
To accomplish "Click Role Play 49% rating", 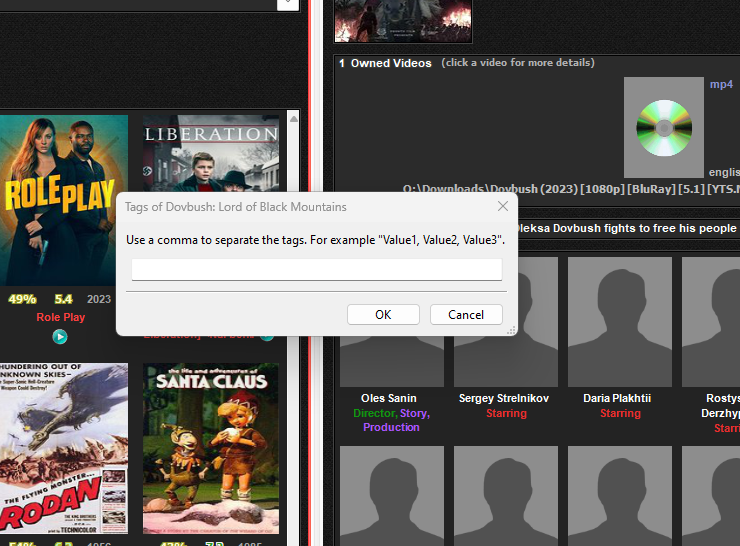I will pyautogui.click(x=22, y=299).
